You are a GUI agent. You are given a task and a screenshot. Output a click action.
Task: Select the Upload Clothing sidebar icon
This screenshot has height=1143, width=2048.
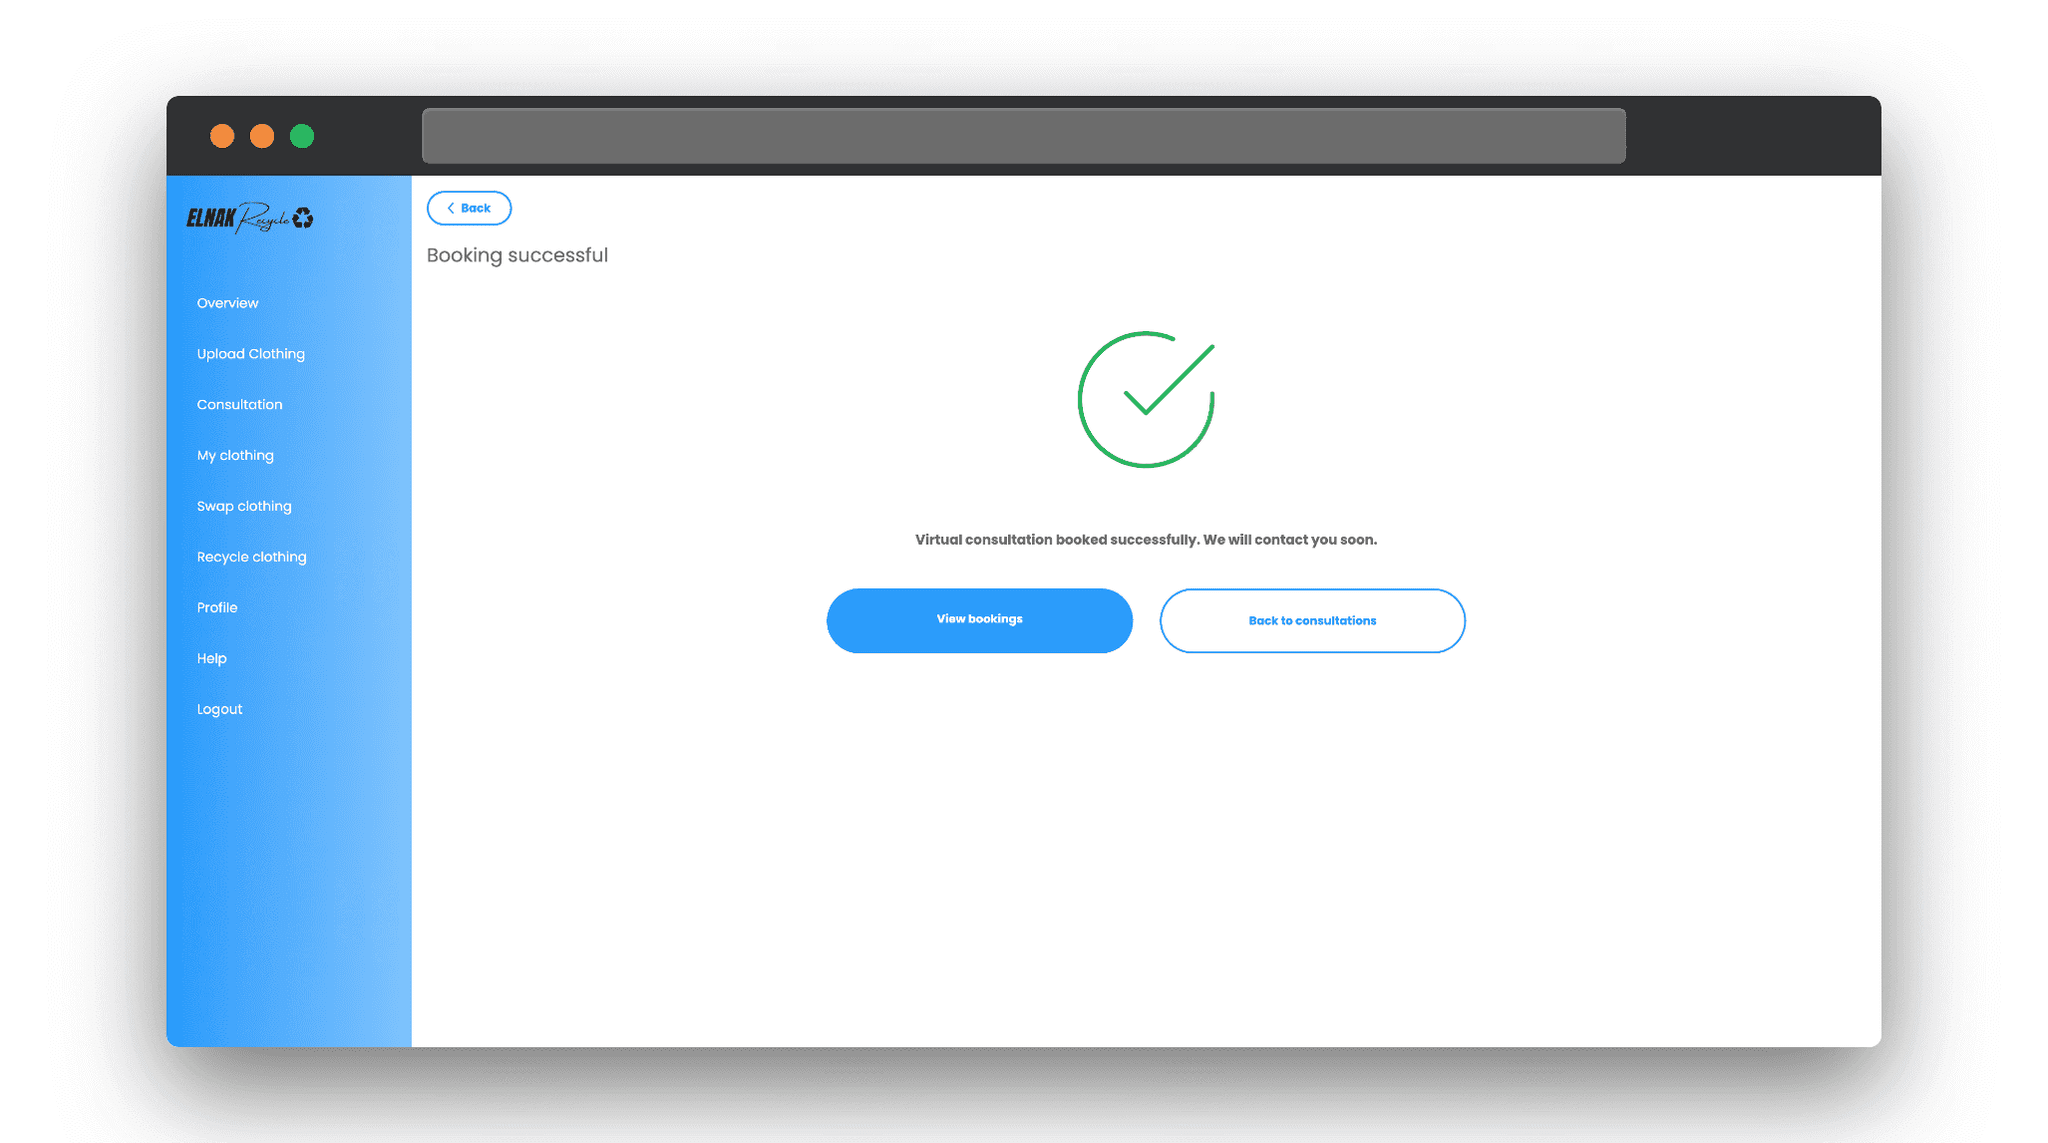click(250, 353)
